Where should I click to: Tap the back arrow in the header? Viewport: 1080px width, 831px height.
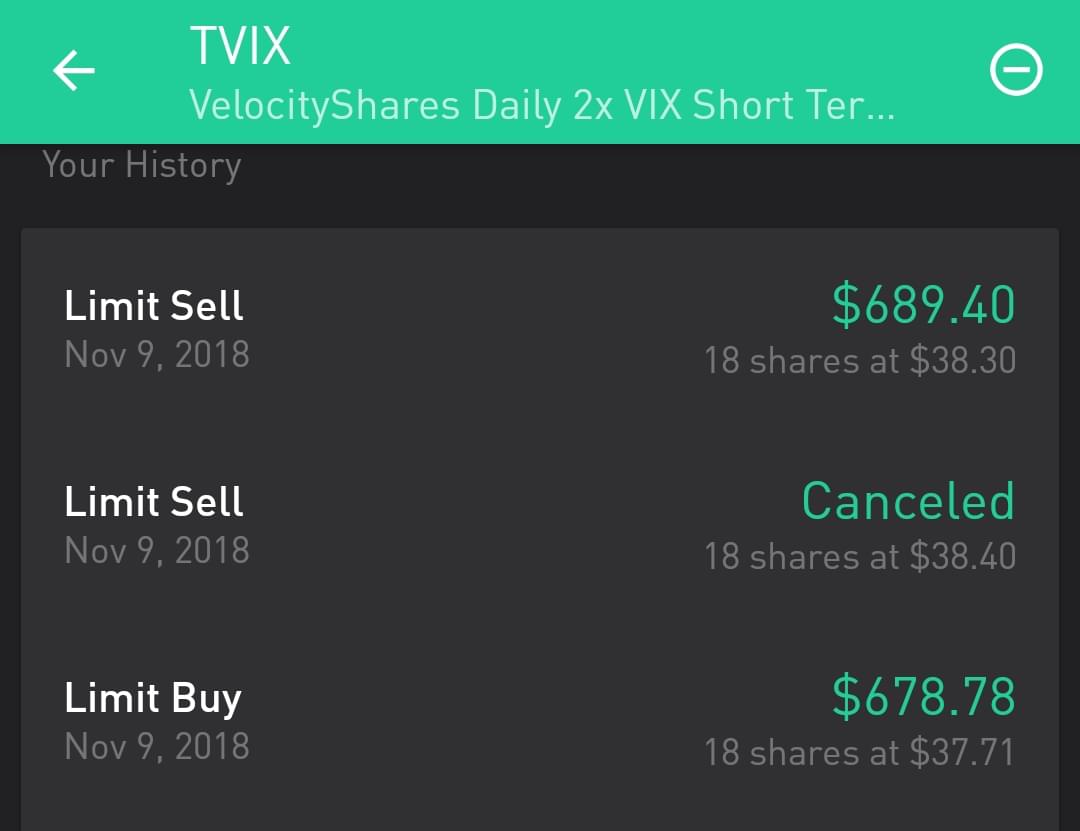point(74,71)
